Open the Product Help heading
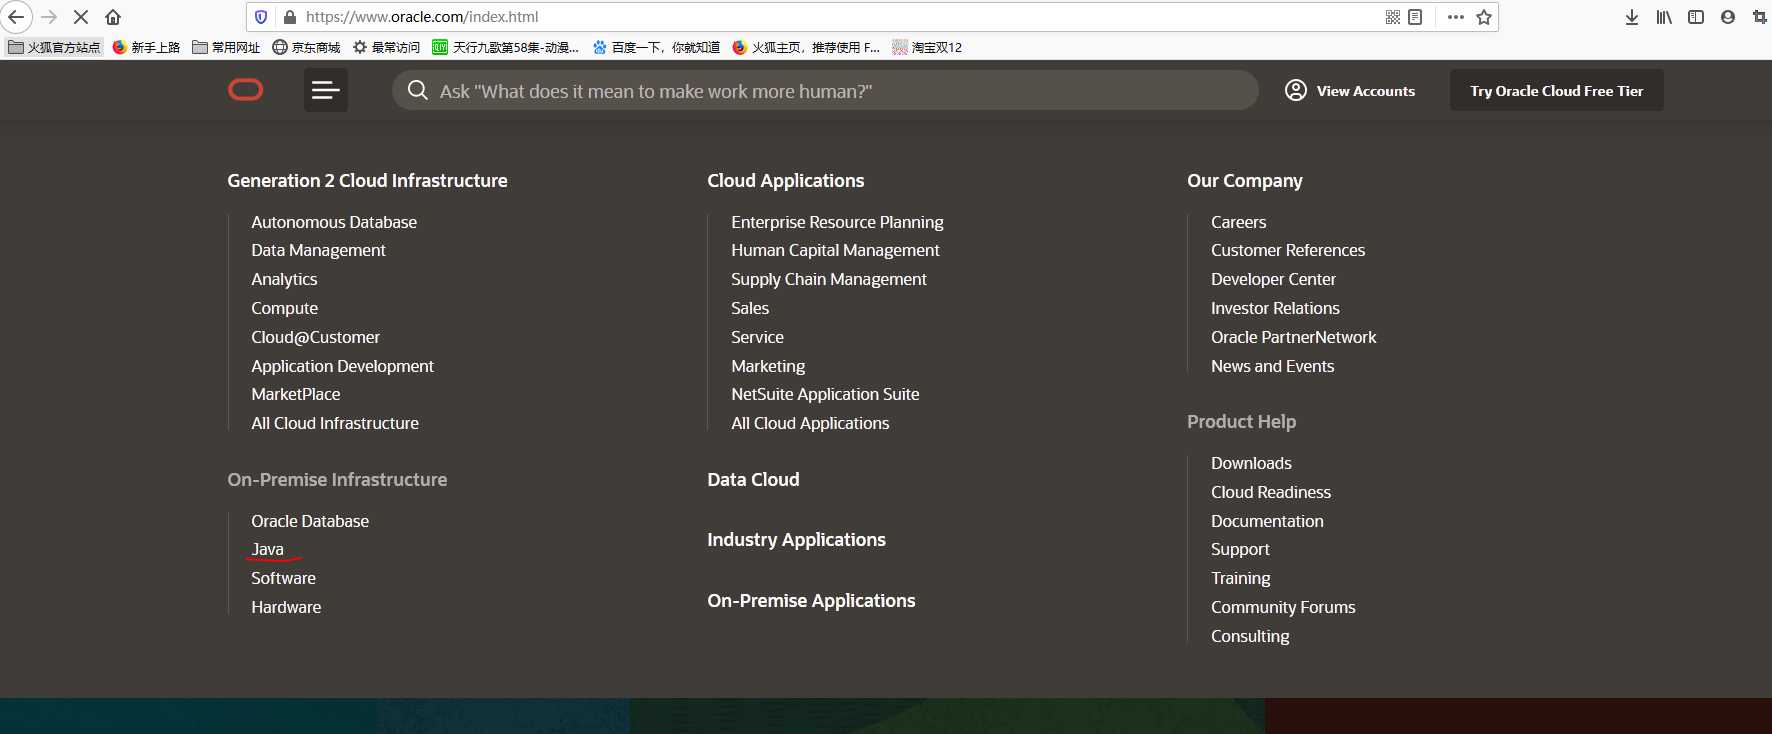 click(x=1242, y=422)
